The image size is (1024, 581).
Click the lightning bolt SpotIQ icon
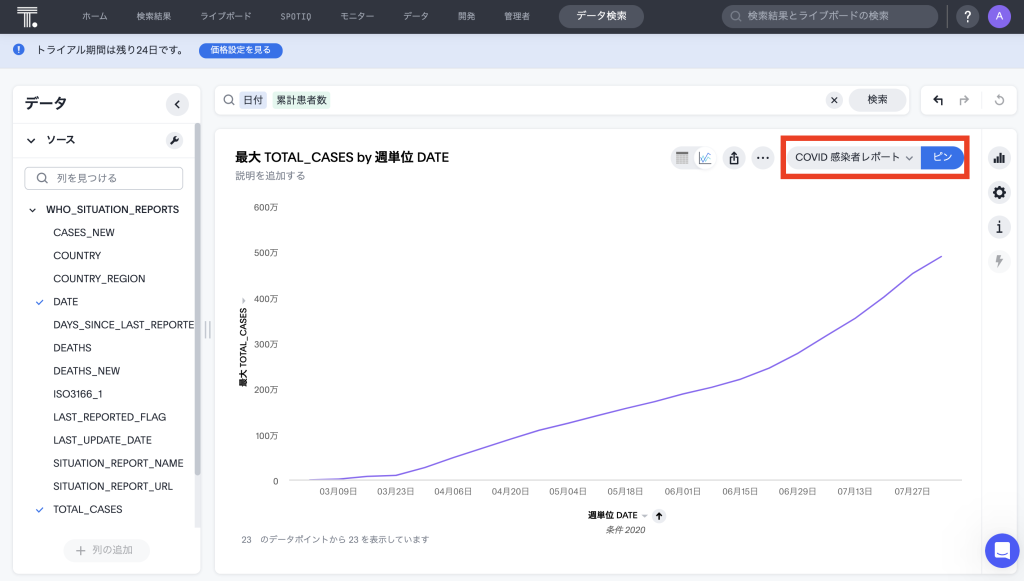(998, 261)
